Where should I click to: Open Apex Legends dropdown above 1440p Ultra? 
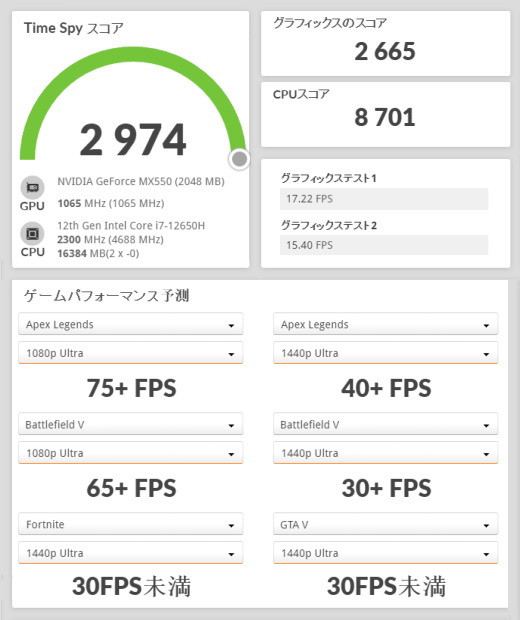click(386, 324)
